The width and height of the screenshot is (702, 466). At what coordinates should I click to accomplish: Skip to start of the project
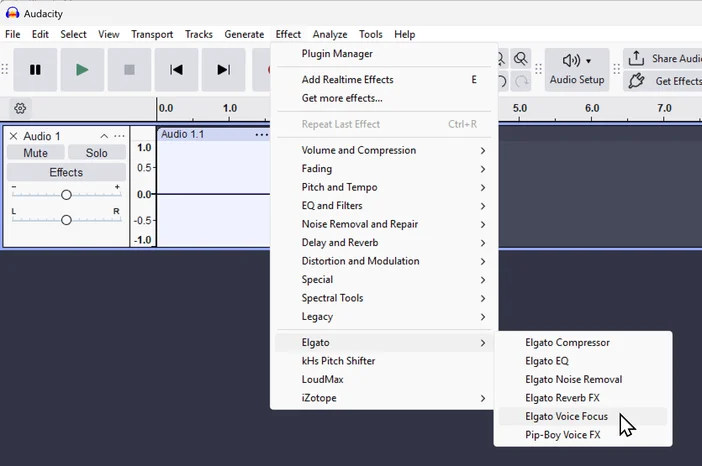point(176,70)
